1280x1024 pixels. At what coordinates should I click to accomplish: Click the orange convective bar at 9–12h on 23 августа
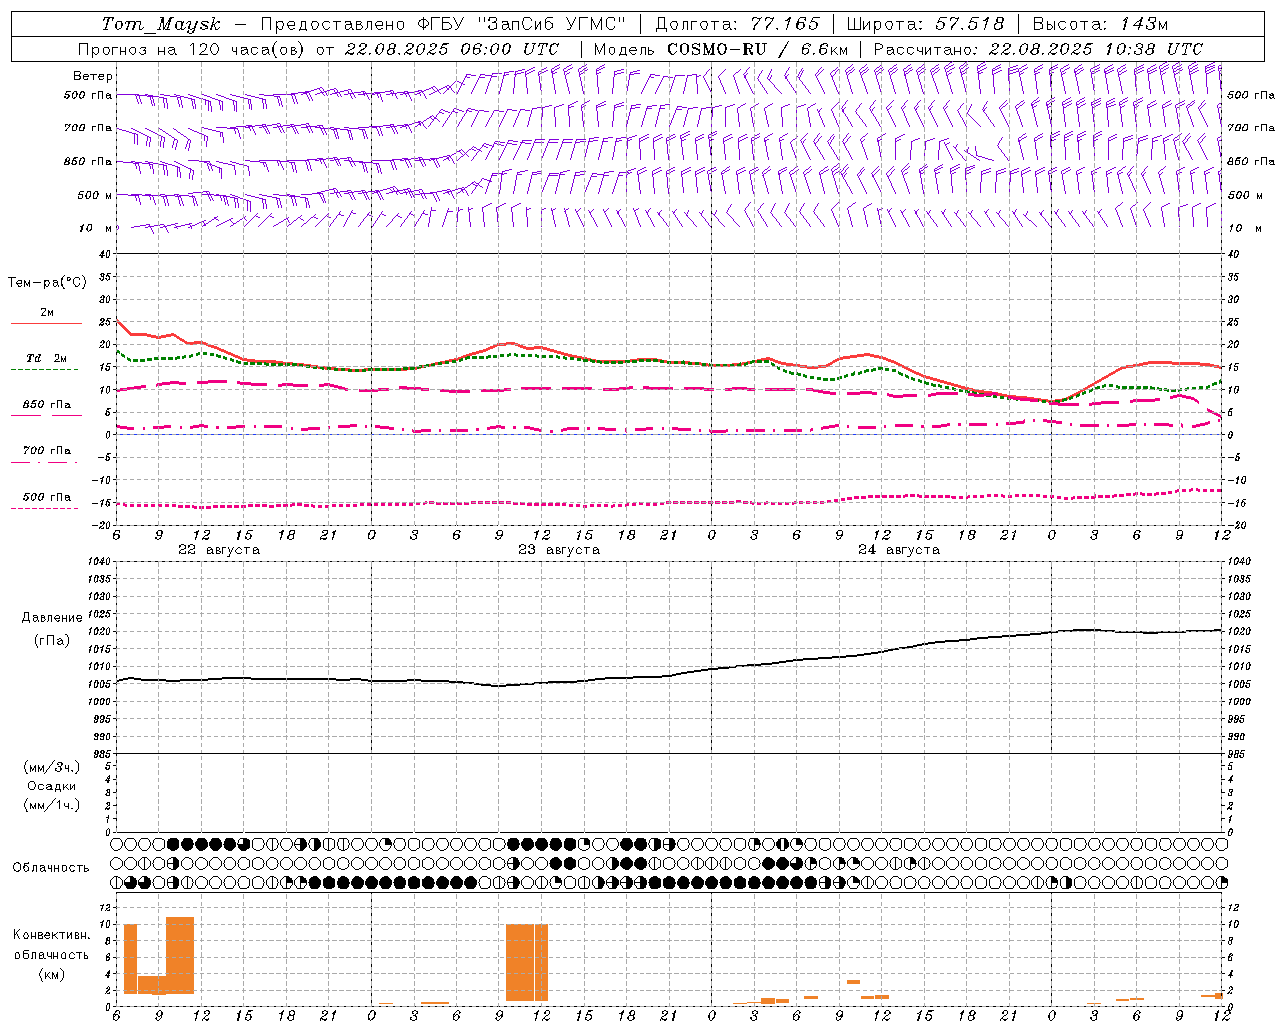527,962
